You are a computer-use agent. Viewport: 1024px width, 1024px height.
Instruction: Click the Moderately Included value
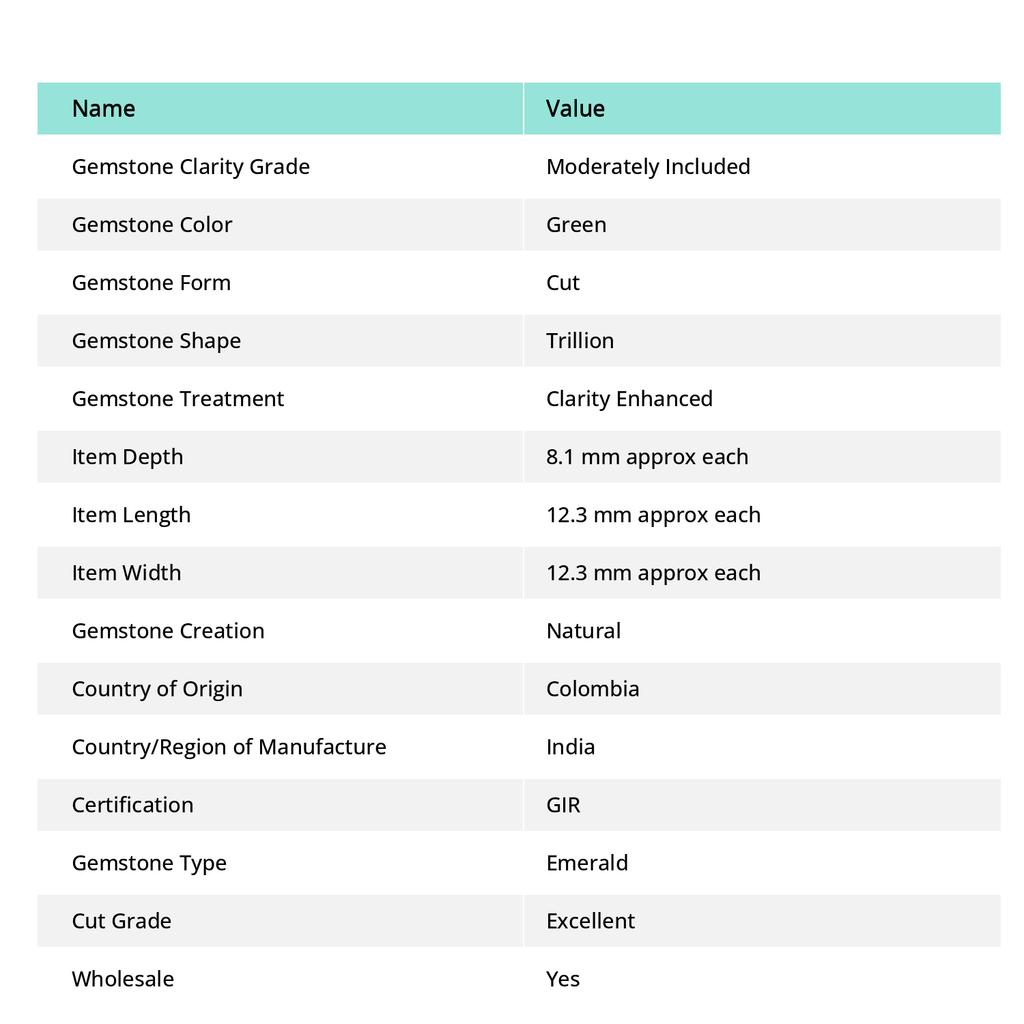pyautogui.click(x=648, y=166)
